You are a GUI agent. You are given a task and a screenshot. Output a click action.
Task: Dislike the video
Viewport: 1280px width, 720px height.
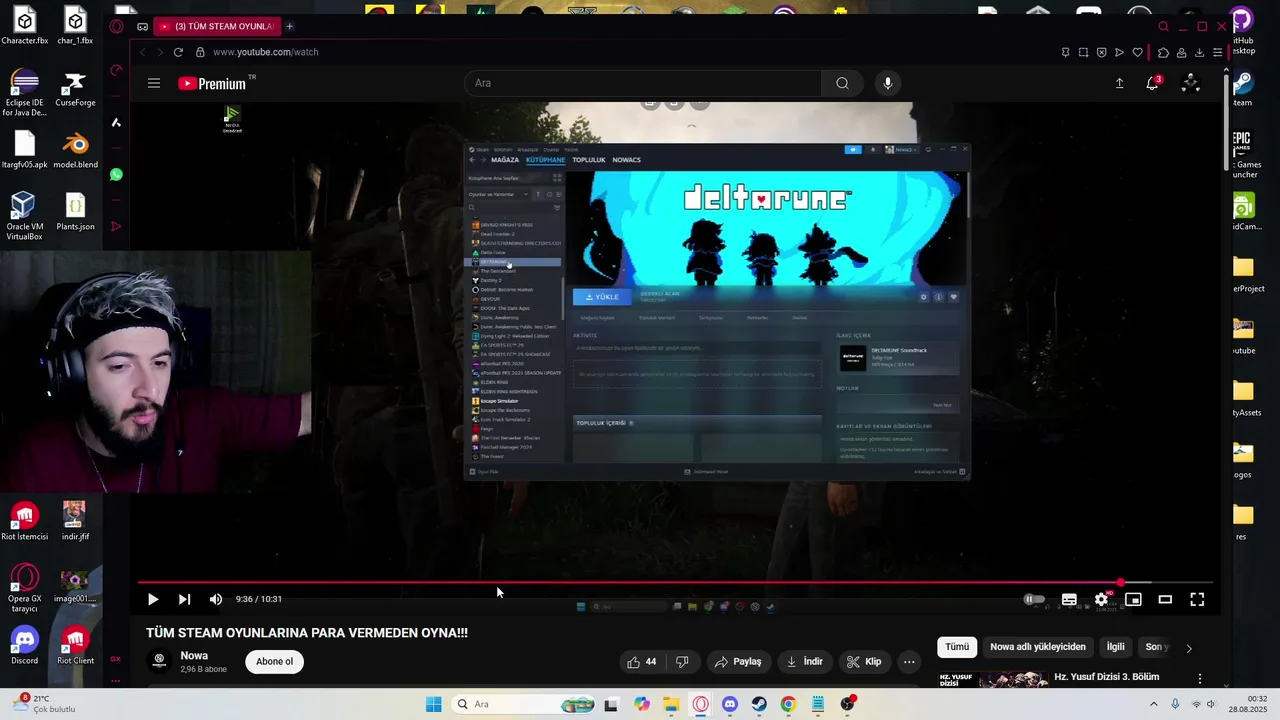682,661
